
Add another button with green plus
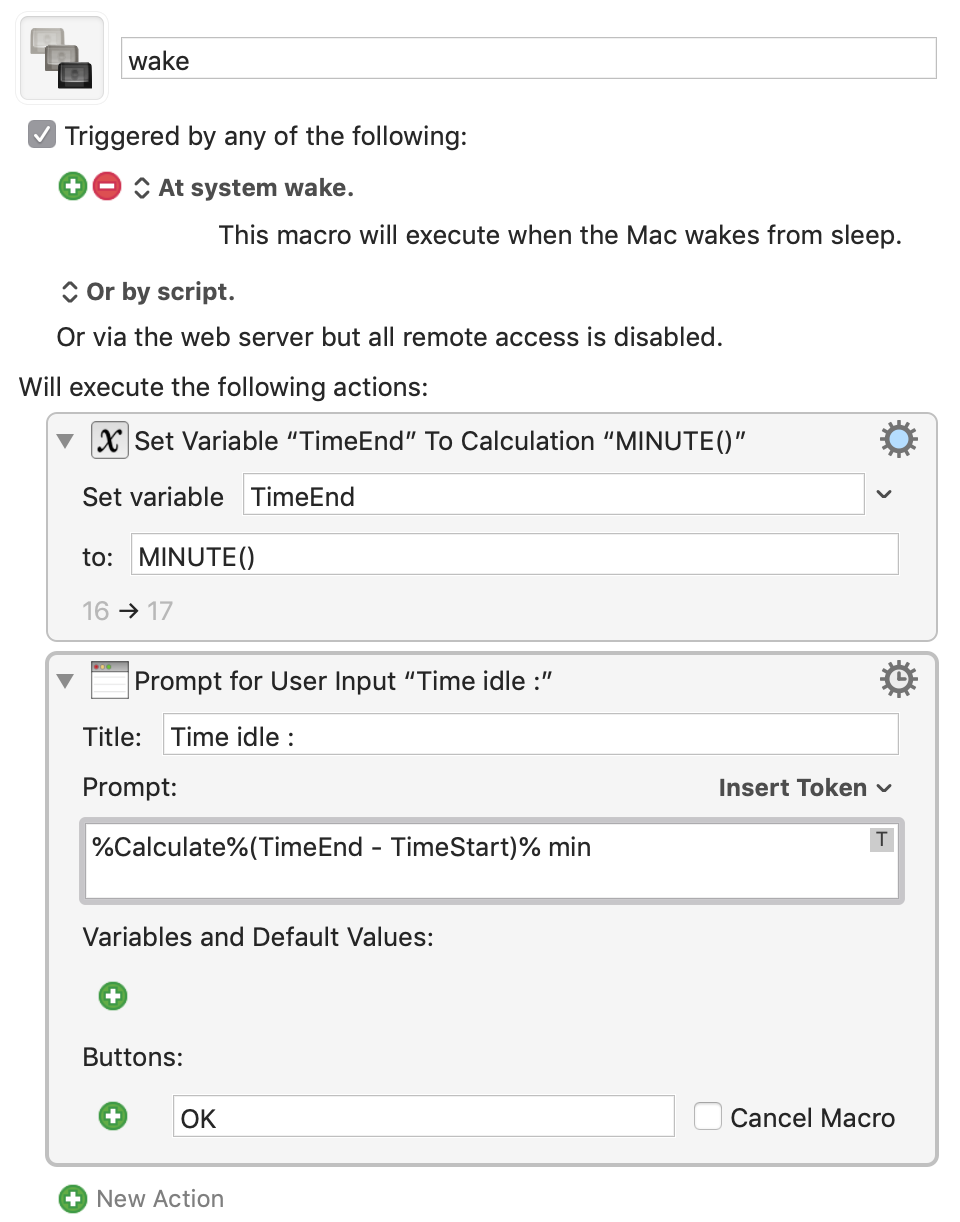point(113,1116)
